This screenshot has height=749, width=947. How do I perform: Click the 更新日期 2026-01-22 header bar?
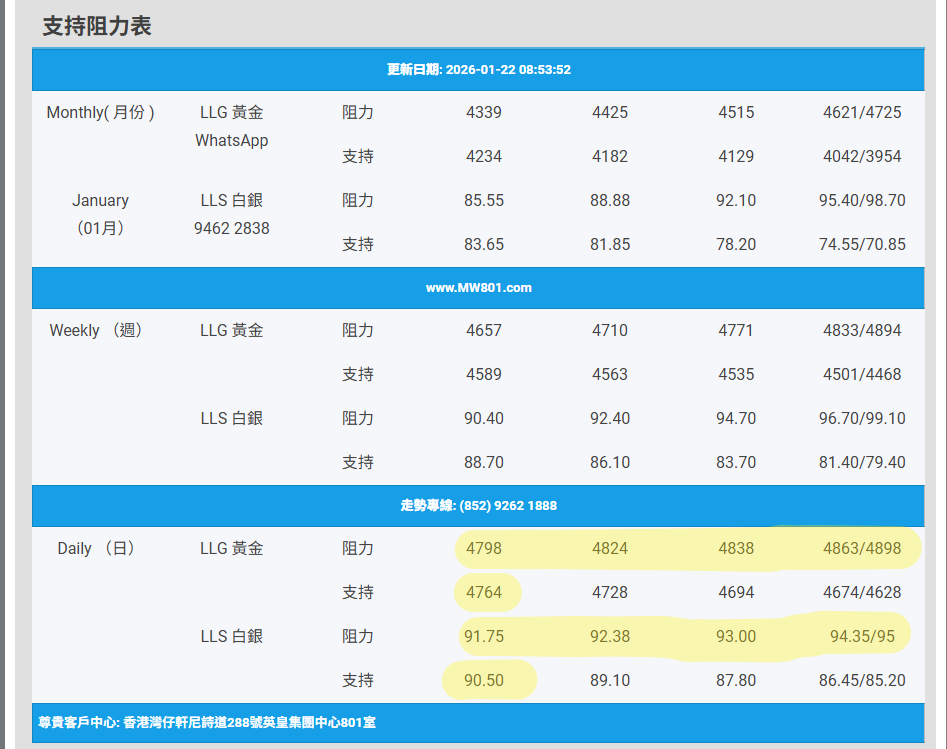coord(478,70)
